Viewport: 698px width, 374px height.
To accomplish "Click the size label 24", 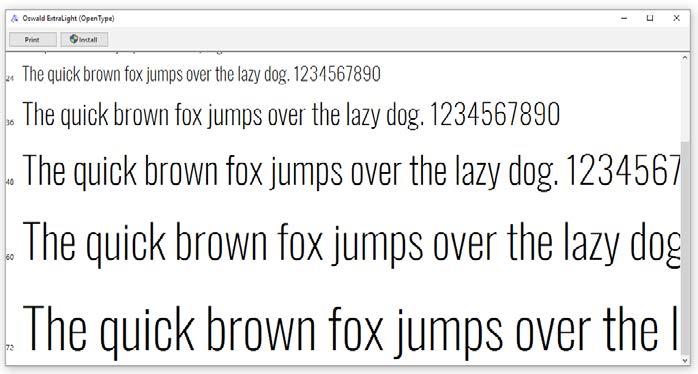I will coord(10,78).
